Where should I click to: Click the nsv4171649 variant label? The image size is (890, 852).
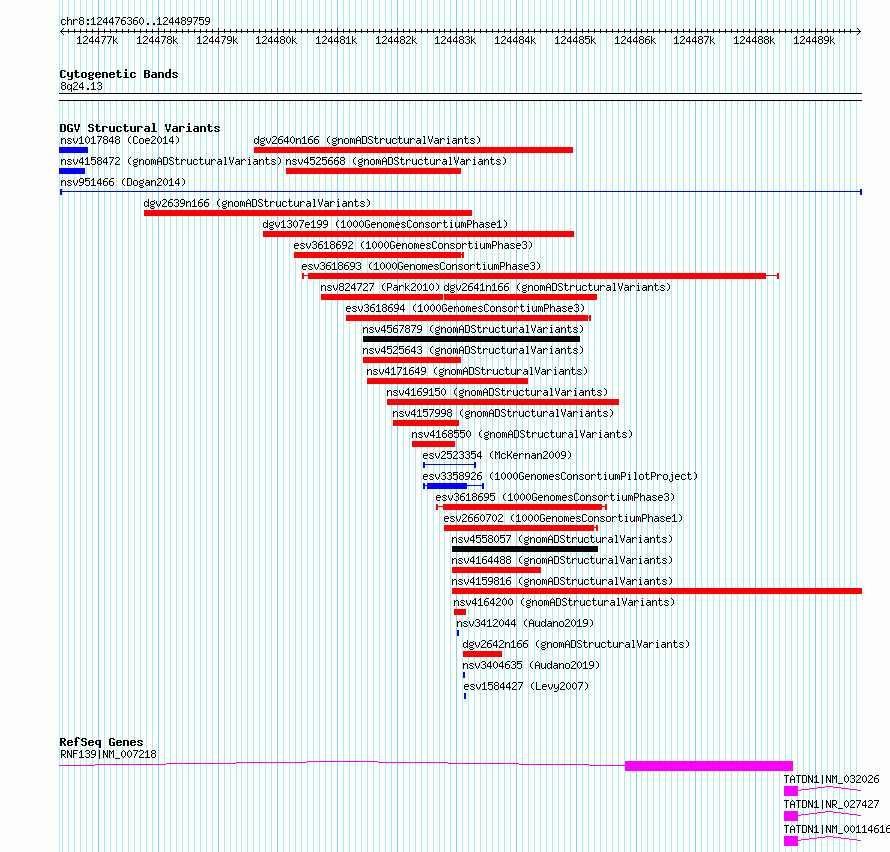[x=477, y=371]
